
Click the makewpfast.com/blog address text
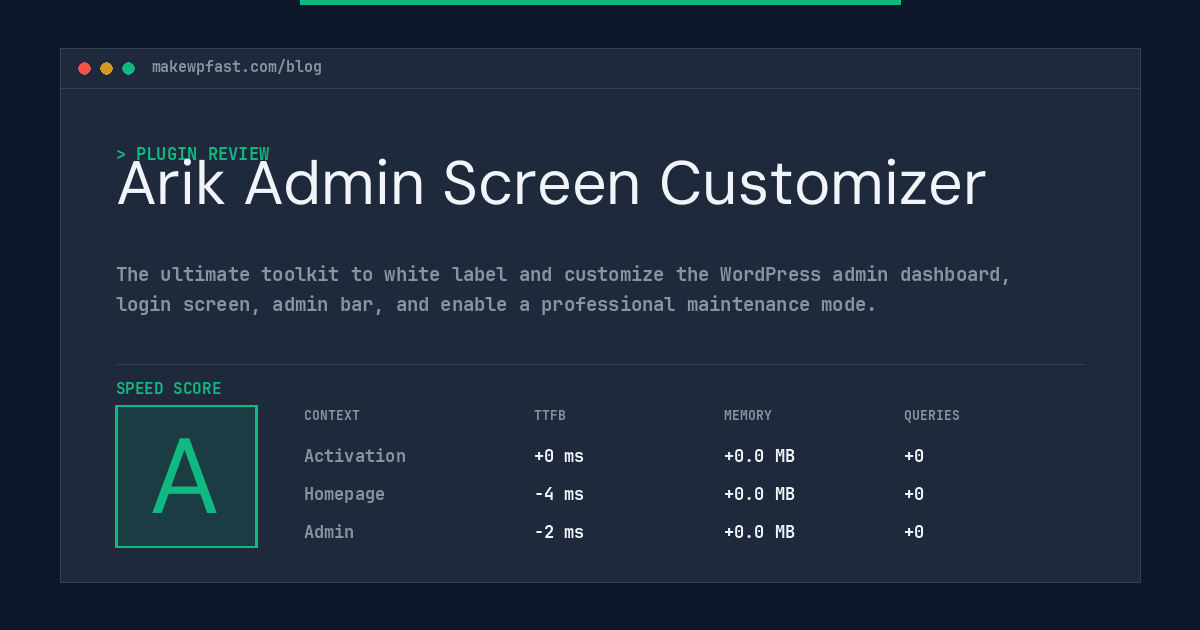tap(237, 67)
